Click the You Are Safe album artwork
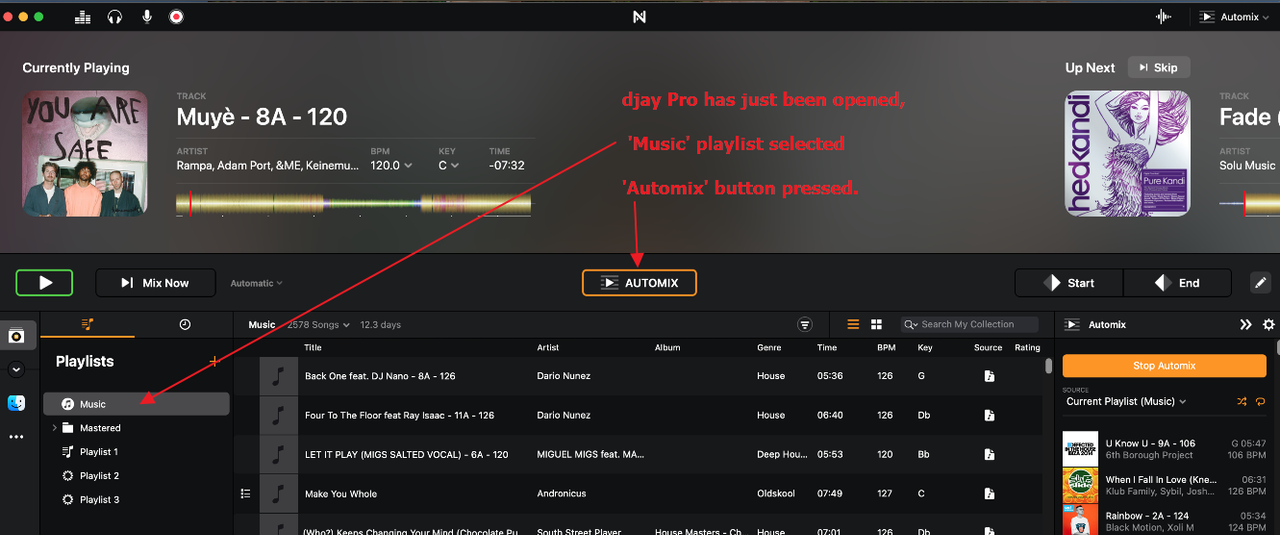The height and width of the screenshot is (535, 1280). click(x=86, y=153)
